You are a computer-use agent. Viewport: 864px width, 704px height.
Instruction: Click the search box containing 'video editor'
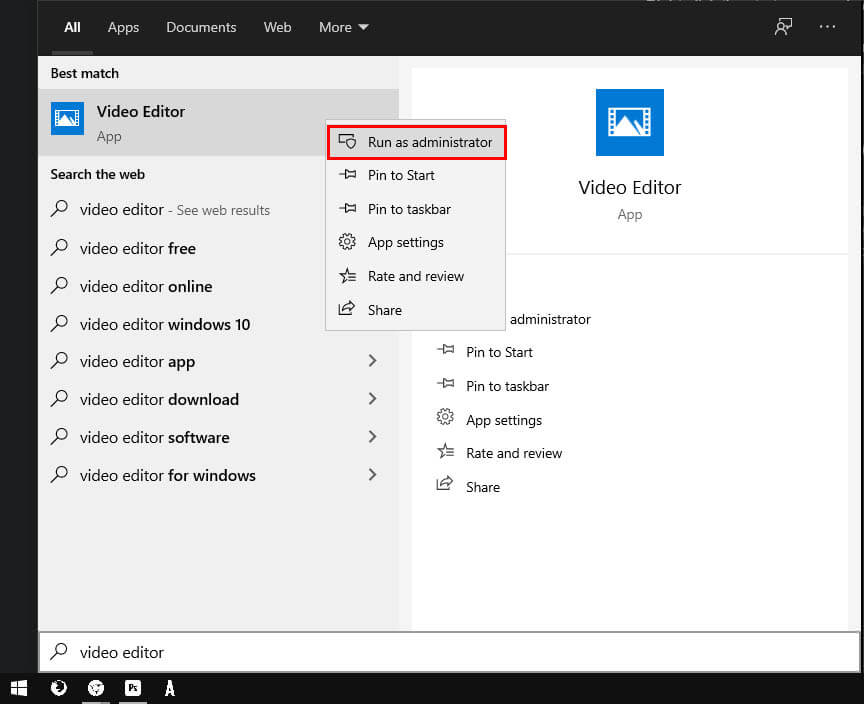(x=449, y=652)
